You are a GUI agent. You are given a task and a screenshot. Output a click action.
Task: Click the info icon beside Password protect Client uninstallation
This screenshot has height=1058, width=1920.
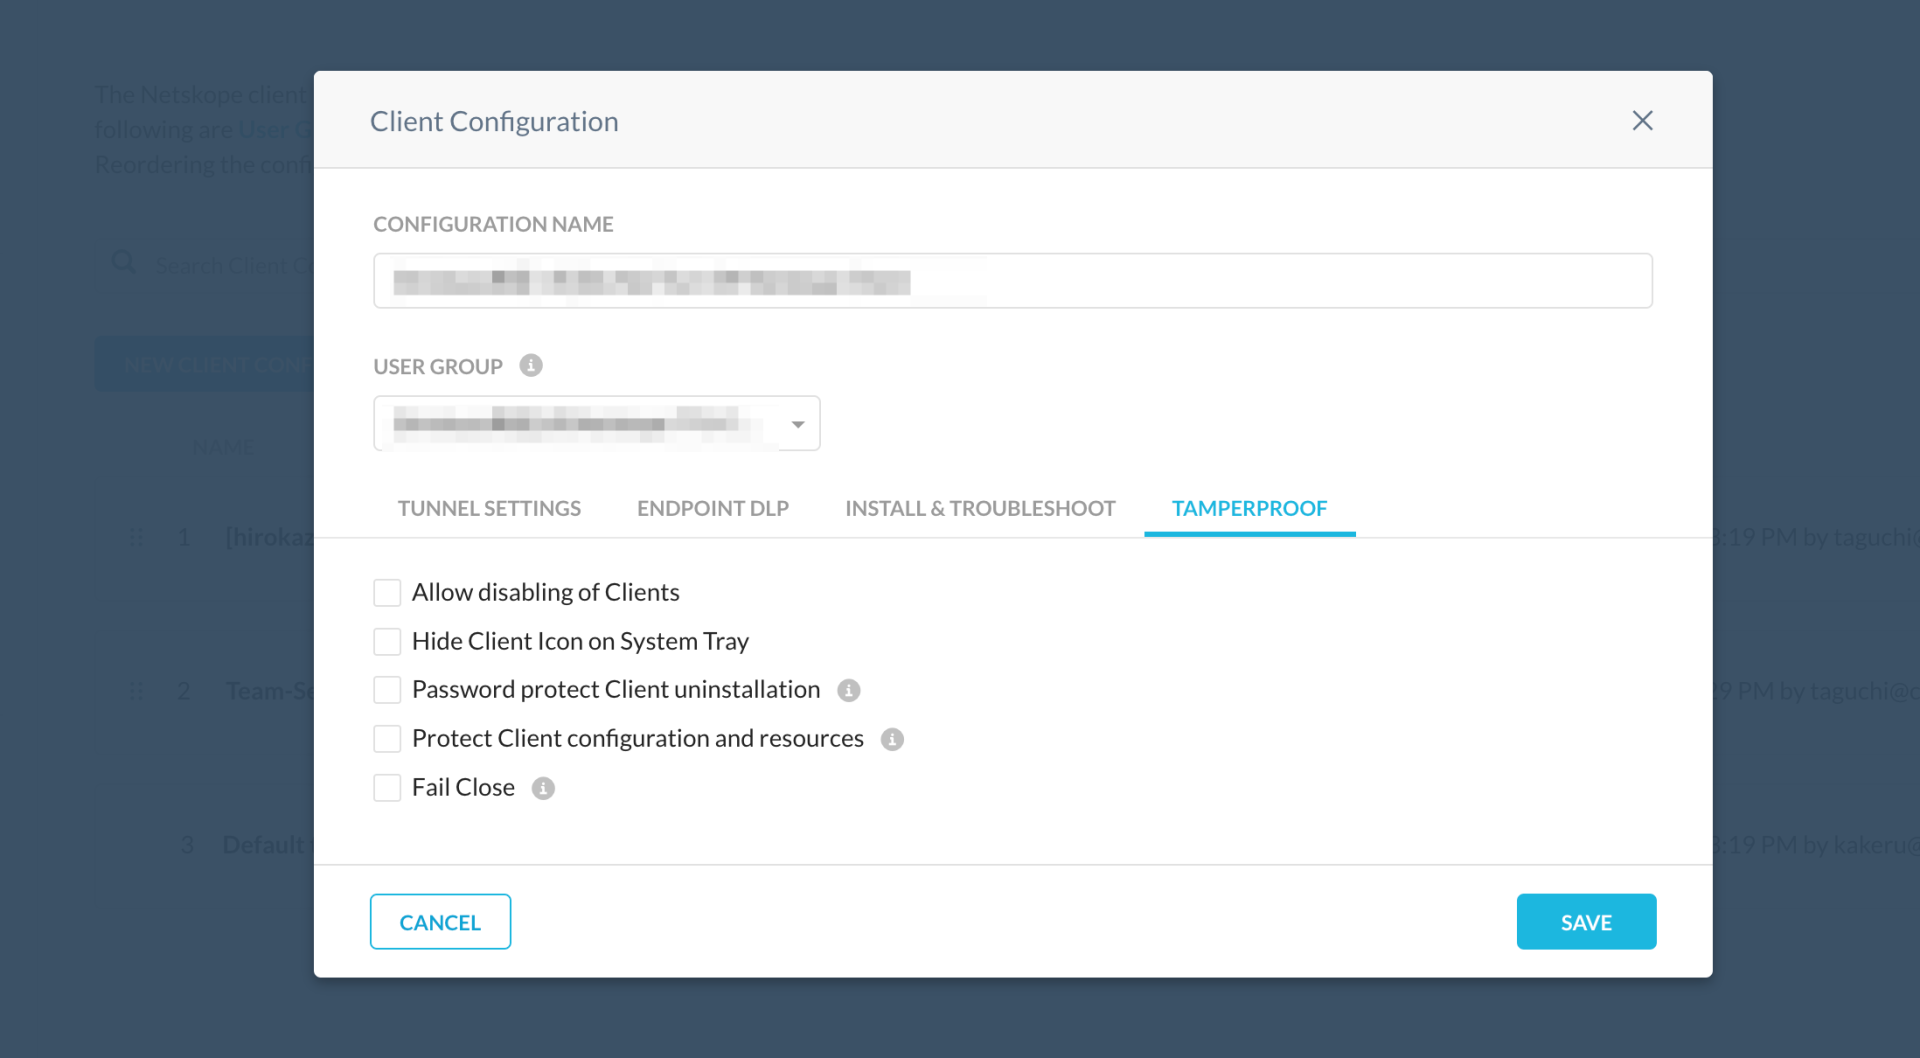point(848,690)
